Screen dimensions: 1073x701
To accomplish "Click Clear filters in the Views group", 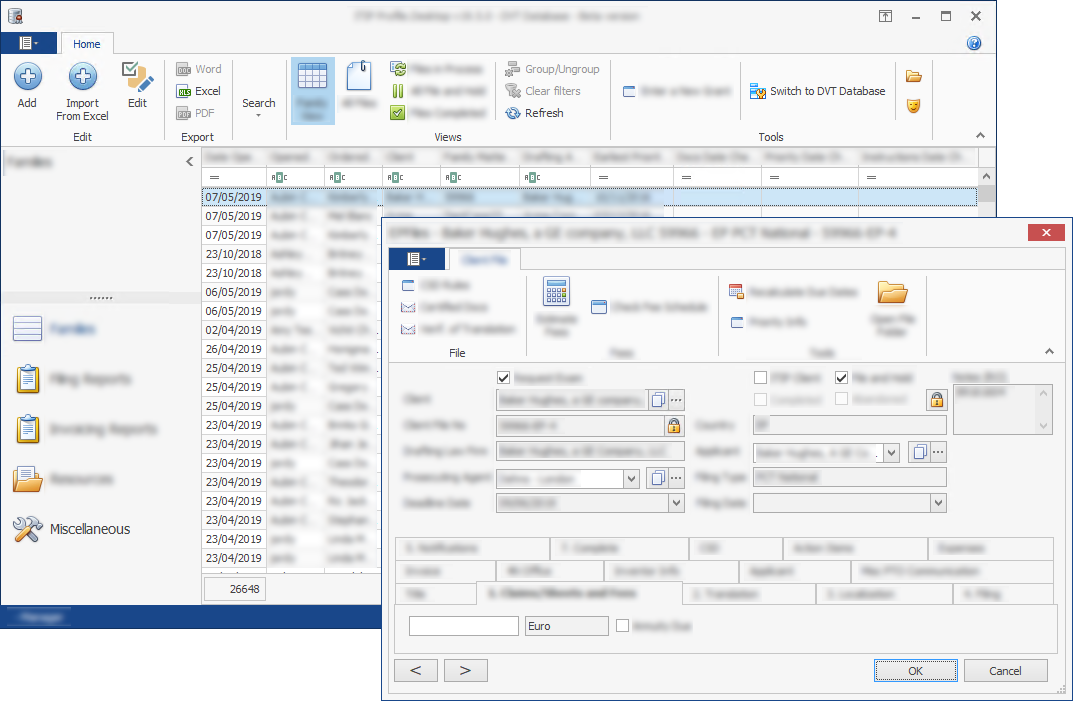I will coord(543,91).
